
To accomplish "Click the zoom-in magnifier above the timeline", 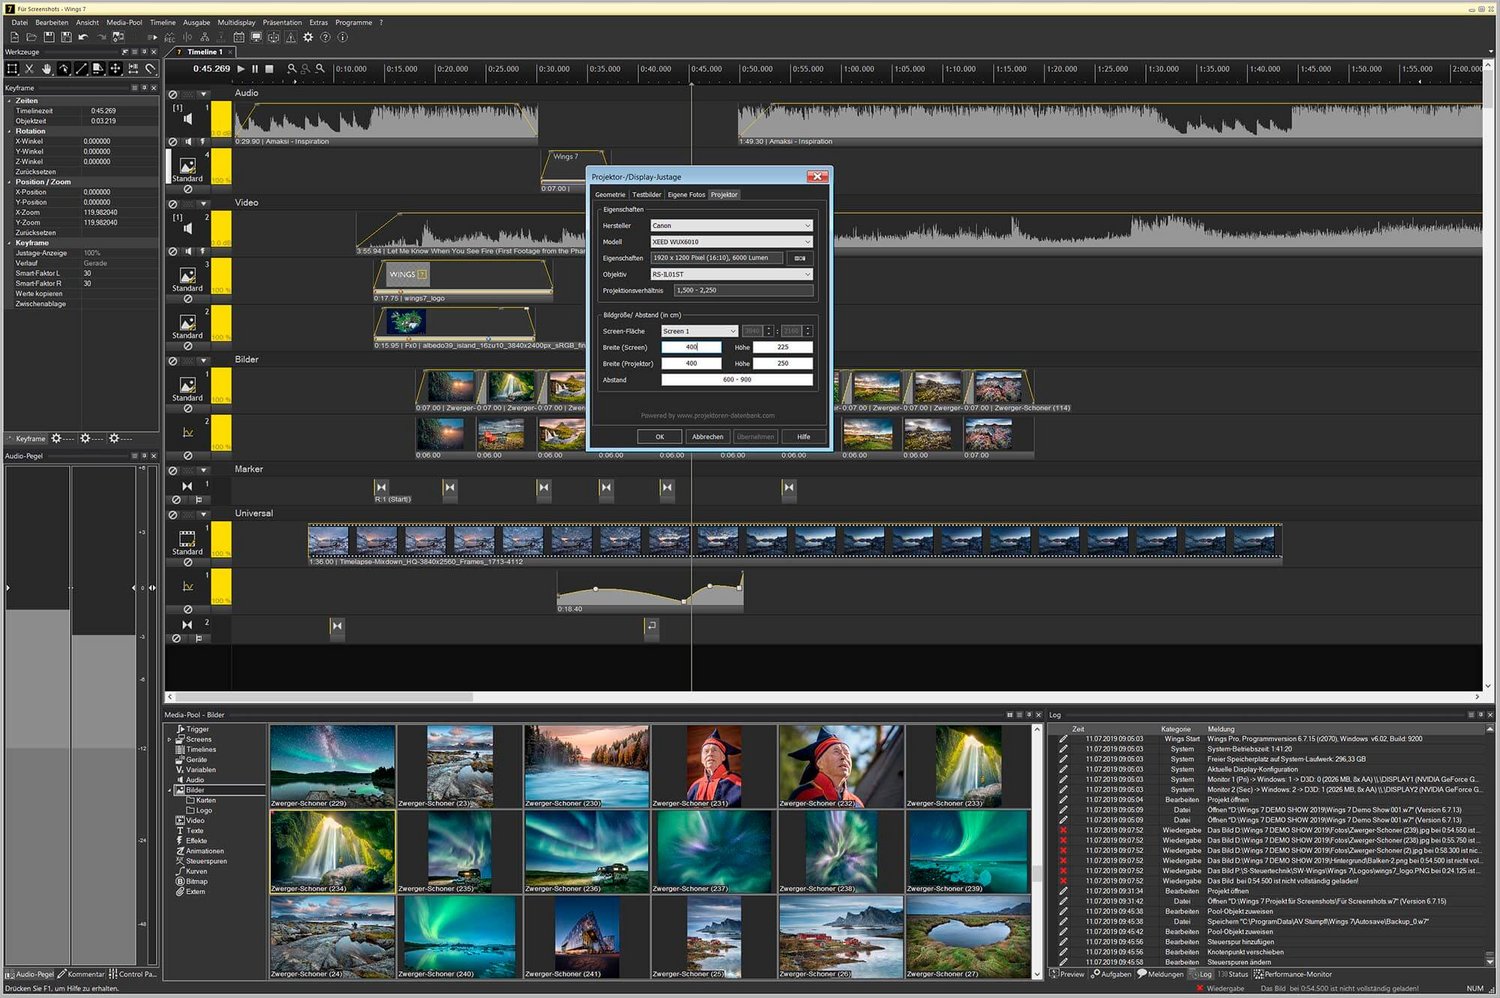I will (292, 69).
